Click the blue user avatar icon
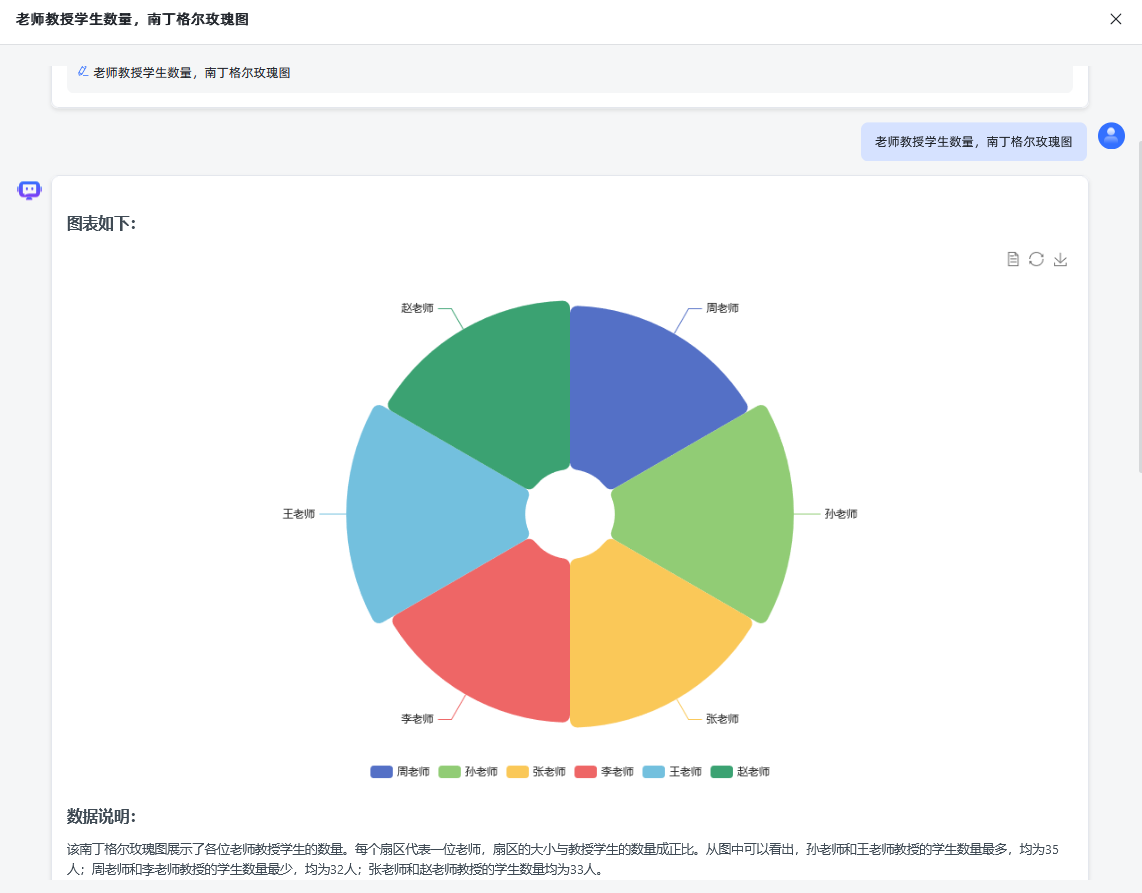 (1111, 136)
